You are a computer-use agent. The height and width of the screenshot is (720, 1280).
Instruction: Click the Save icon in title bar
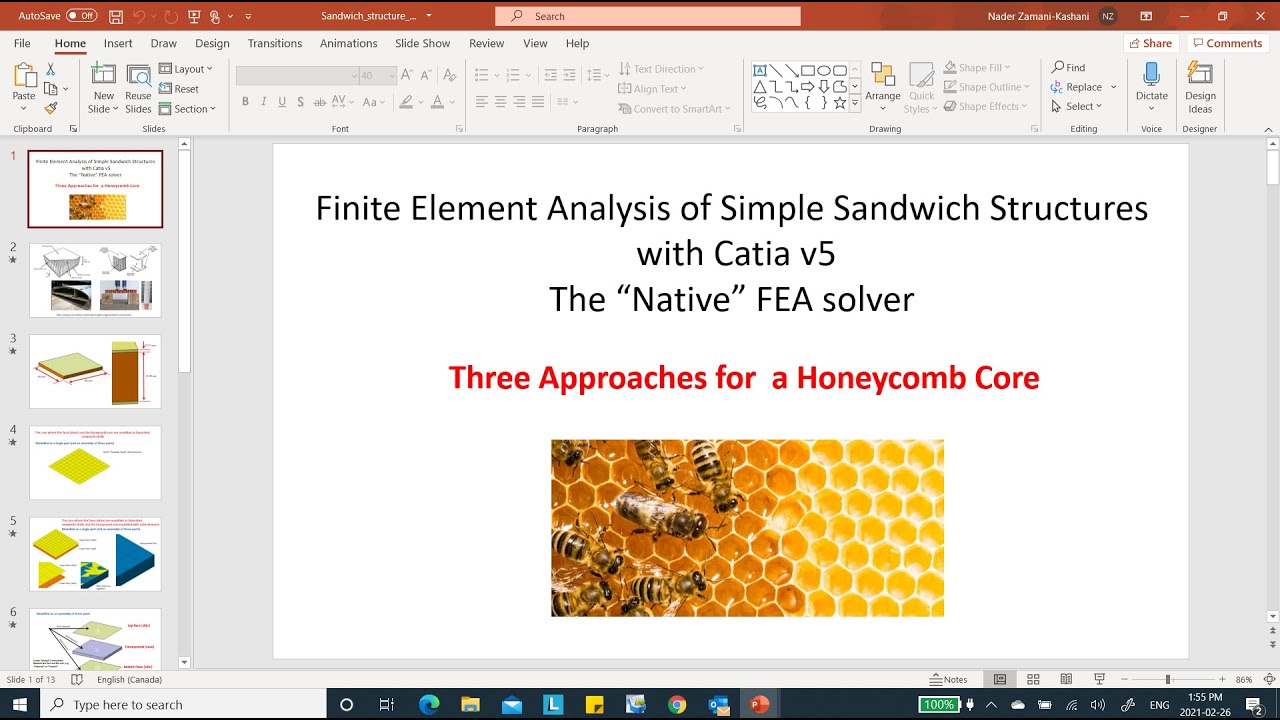(116, 16)
